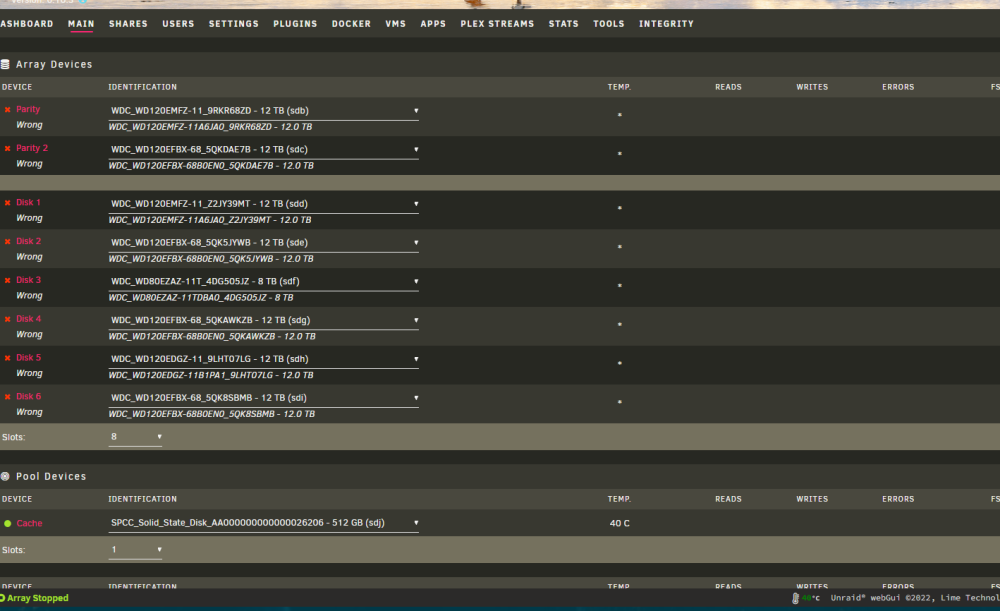Click the Parity 2 device link
The height and width of the screenshot is (611, 1000).
point(32,149)
